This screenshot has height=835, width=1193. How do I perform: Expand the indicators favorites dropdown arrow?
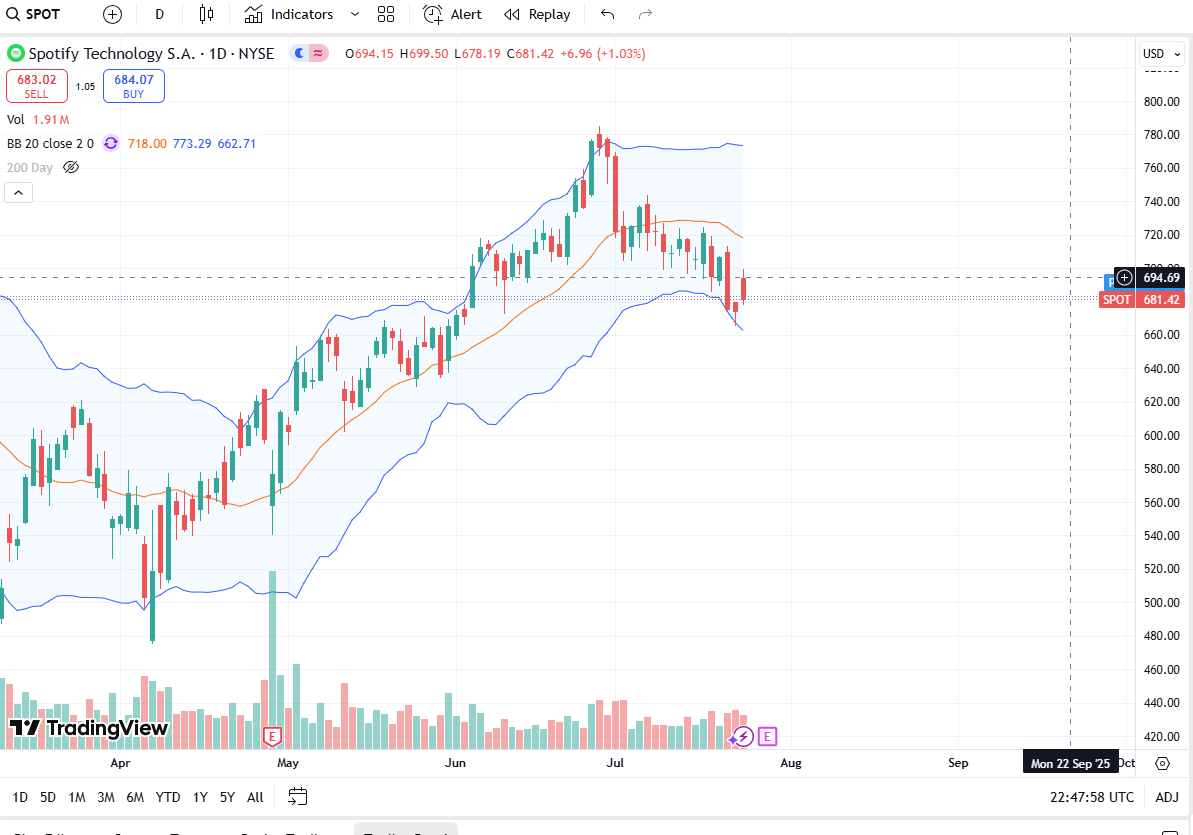pyautogui.click(x=355, y=14)
